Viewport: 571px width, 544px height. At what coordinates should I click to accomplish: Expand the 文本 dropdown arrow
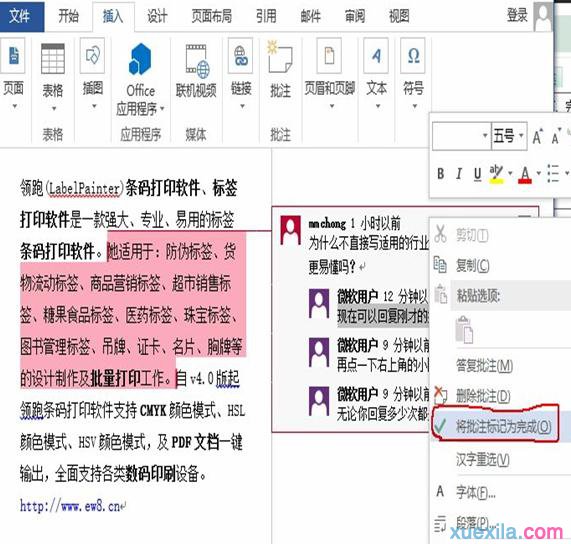click(x=378, y=106)
